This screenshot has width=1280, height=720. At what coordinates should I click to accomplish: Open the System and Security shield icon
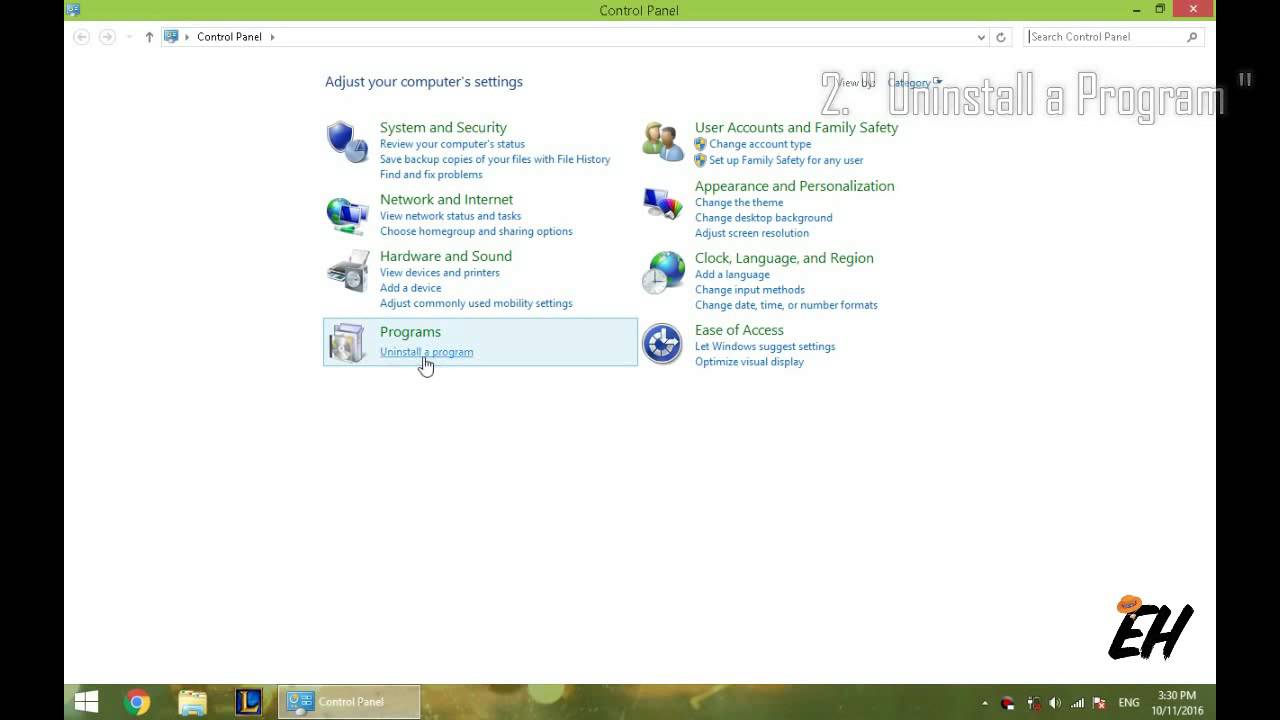tap(347, 142)
